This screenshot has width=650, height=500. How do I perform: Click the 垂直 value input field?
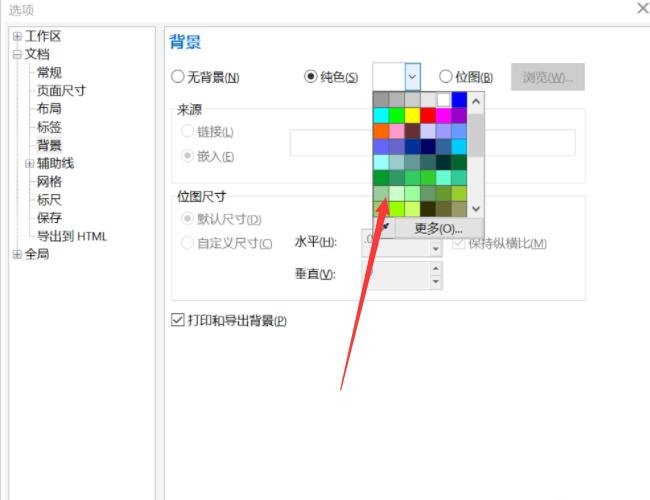click(396, 275)
